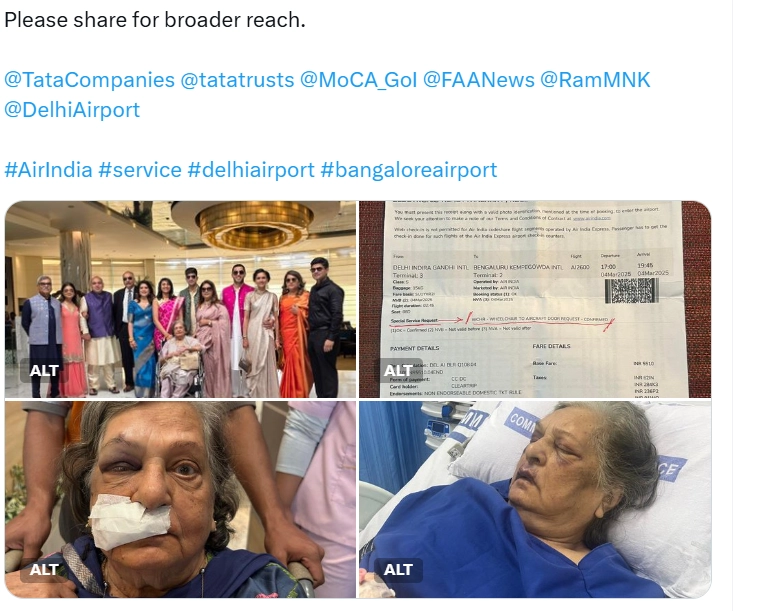The width and height of the screenshot is (762, 611).
Task: Open the photo of woman with bandaged nose
Action: pyautogui.click(x=180, y=500)
